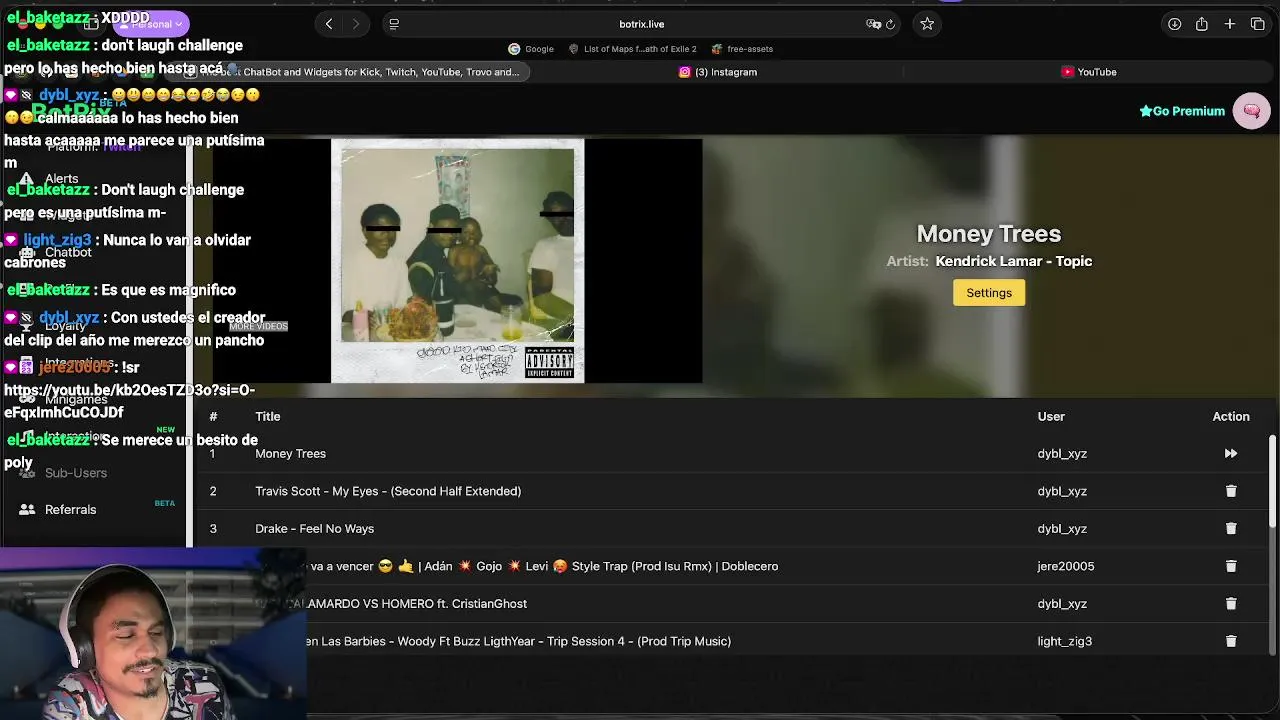Click the Action column header
Viewport: 1280px width, 720px height.
click(x=1231, y=417)
